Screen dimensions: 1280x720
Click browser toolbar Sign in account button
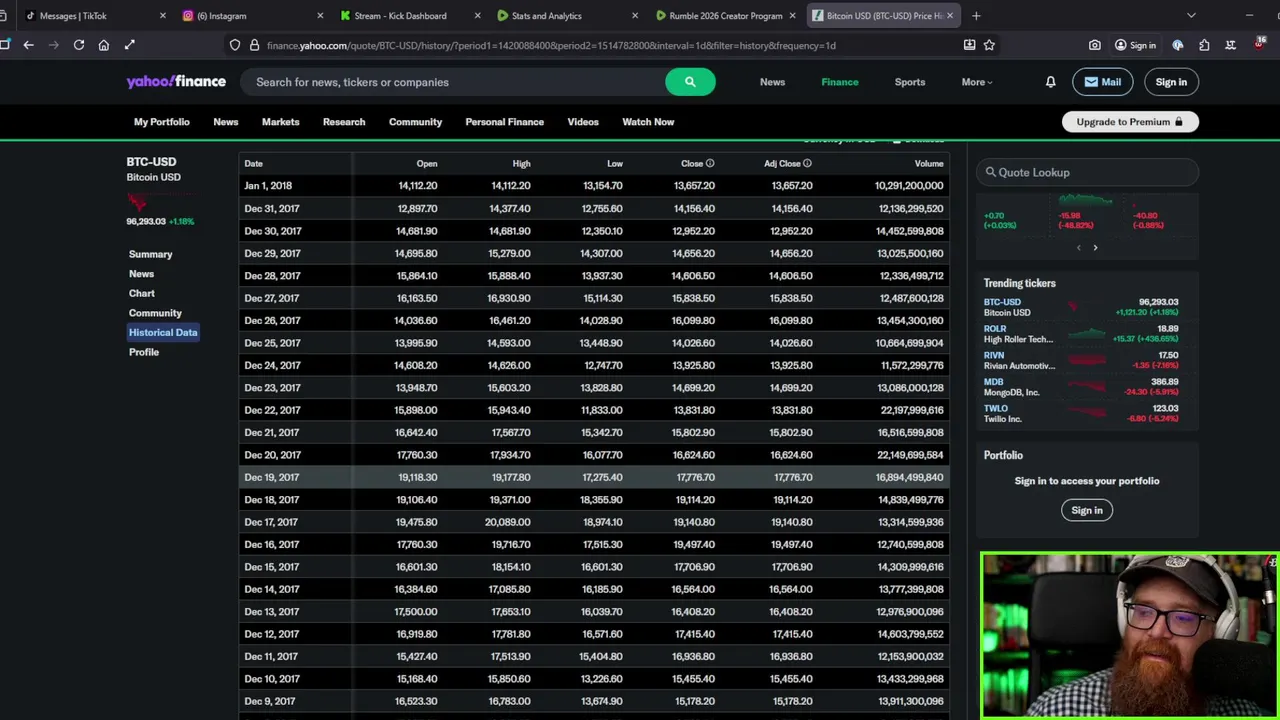1135,45
